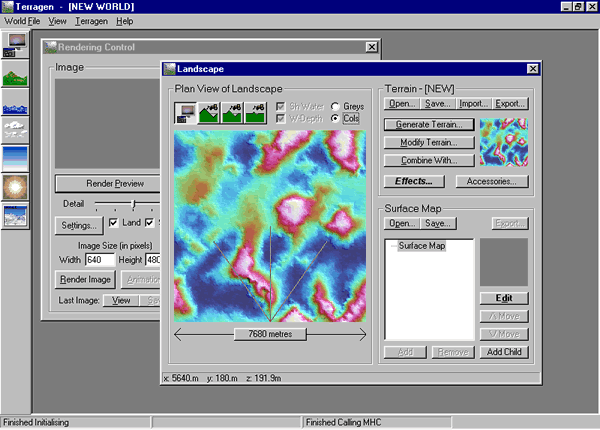Click Modify Terrain... button

(429, 143)
